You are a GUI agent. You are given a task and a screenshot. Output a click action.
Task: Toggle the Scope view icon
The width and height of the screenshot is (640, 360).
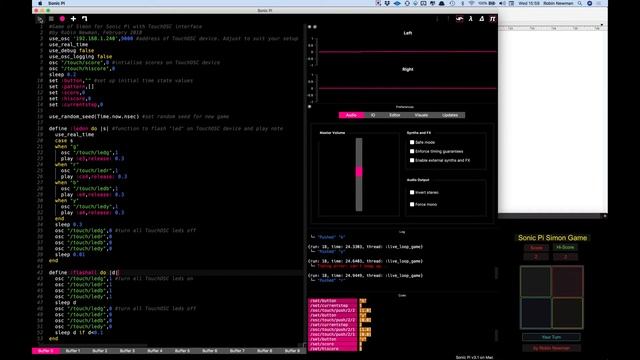[460, 19]
